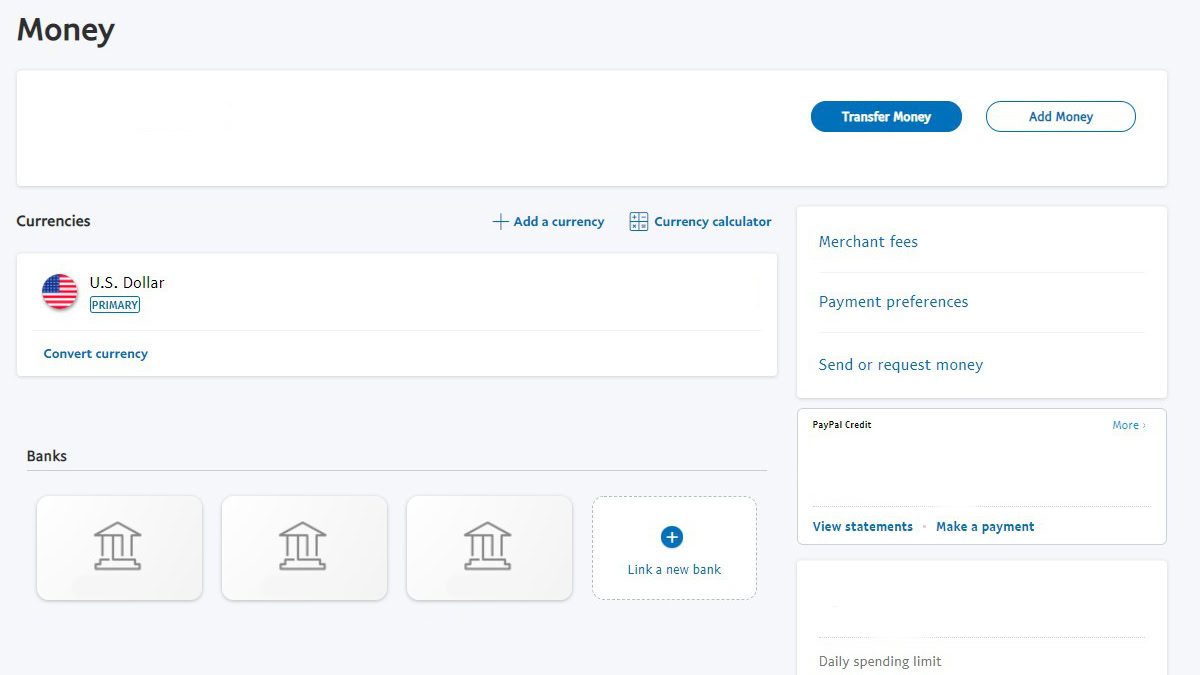Select the third linked bank card
This screenshot has height=675, width=1200.
489,548
